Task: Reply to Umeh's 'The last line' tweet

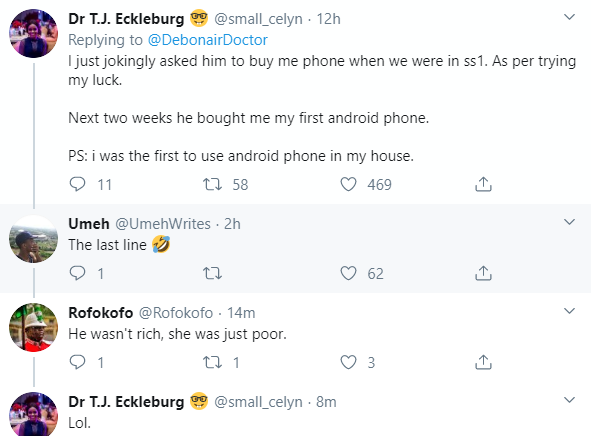Action: coord(78,273)
